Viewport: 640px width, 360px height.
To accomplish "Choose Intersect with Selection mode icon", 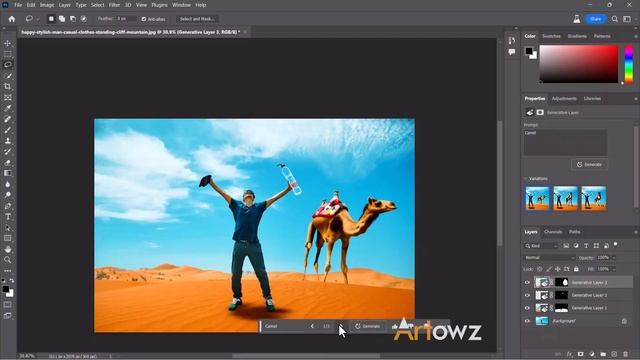I will (84, 19).
